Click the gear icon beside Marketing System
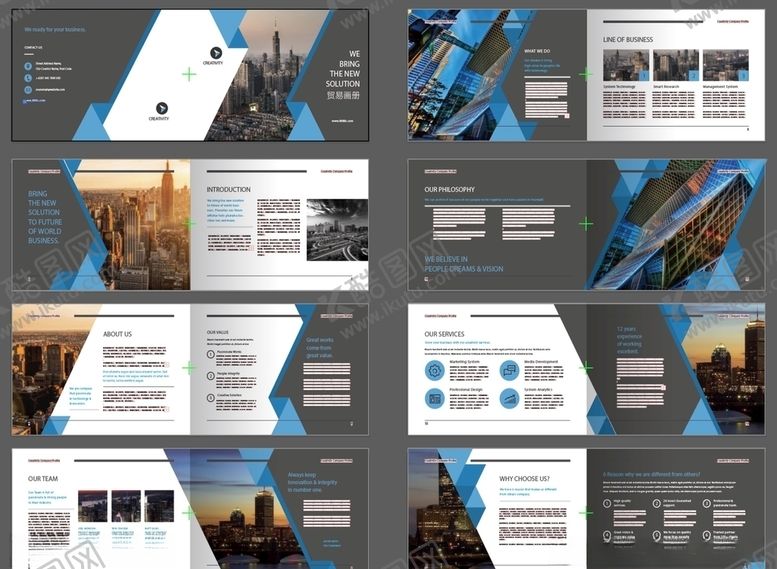777x569 pixels. (435, 370)
